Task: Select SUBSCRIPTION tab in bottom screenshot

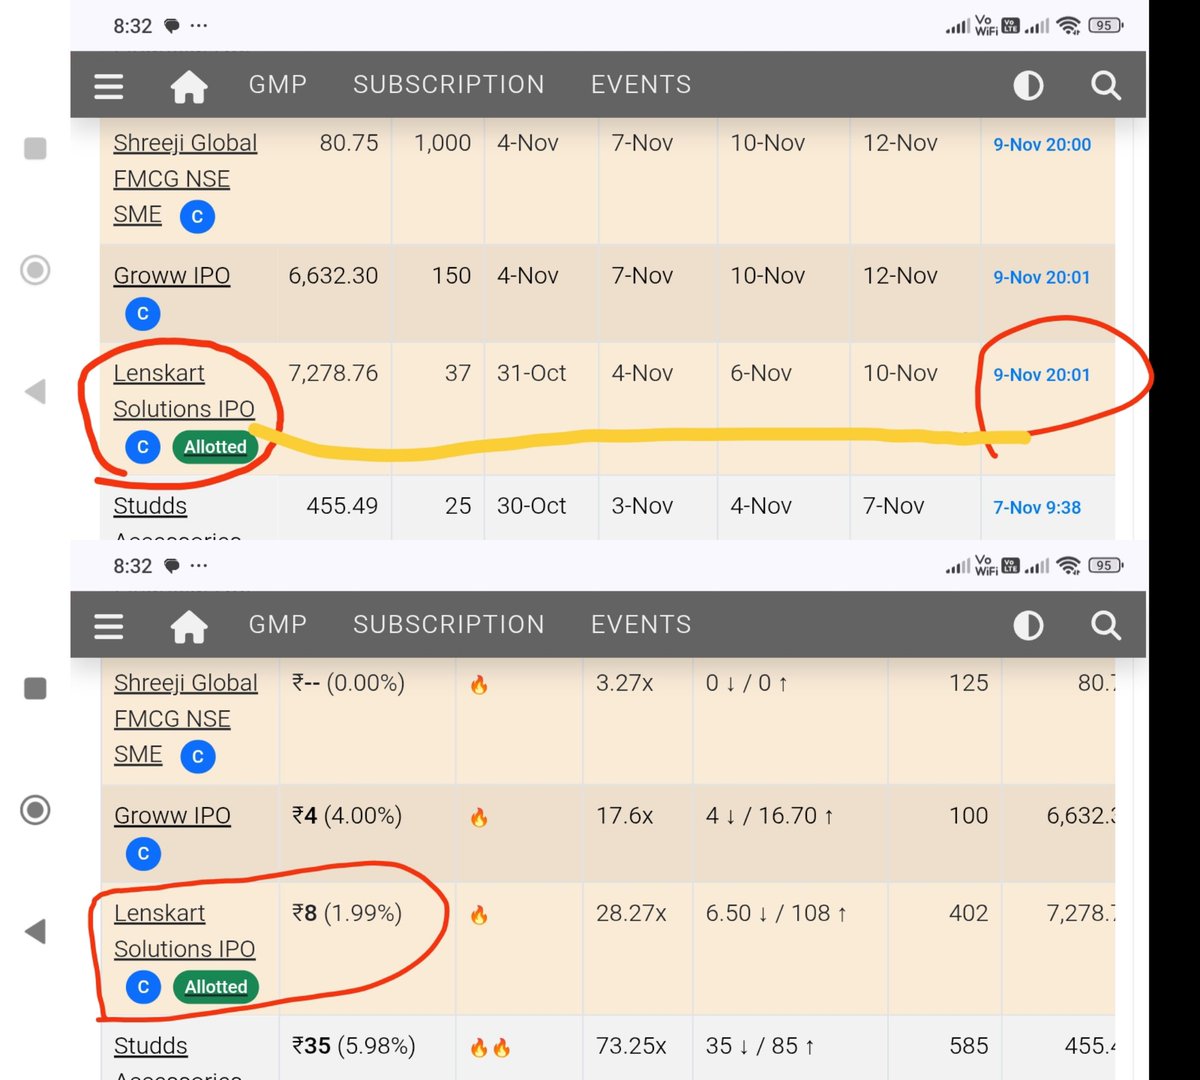Action: 449,625
